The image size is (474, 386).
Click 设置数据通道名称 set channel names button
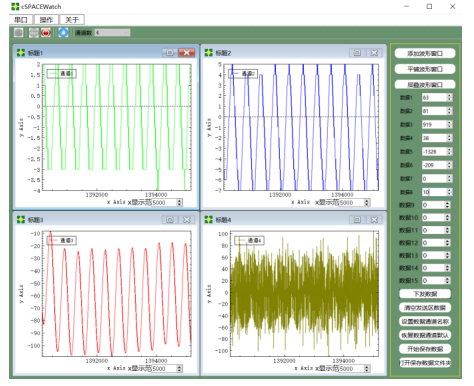tap(425, 321)
